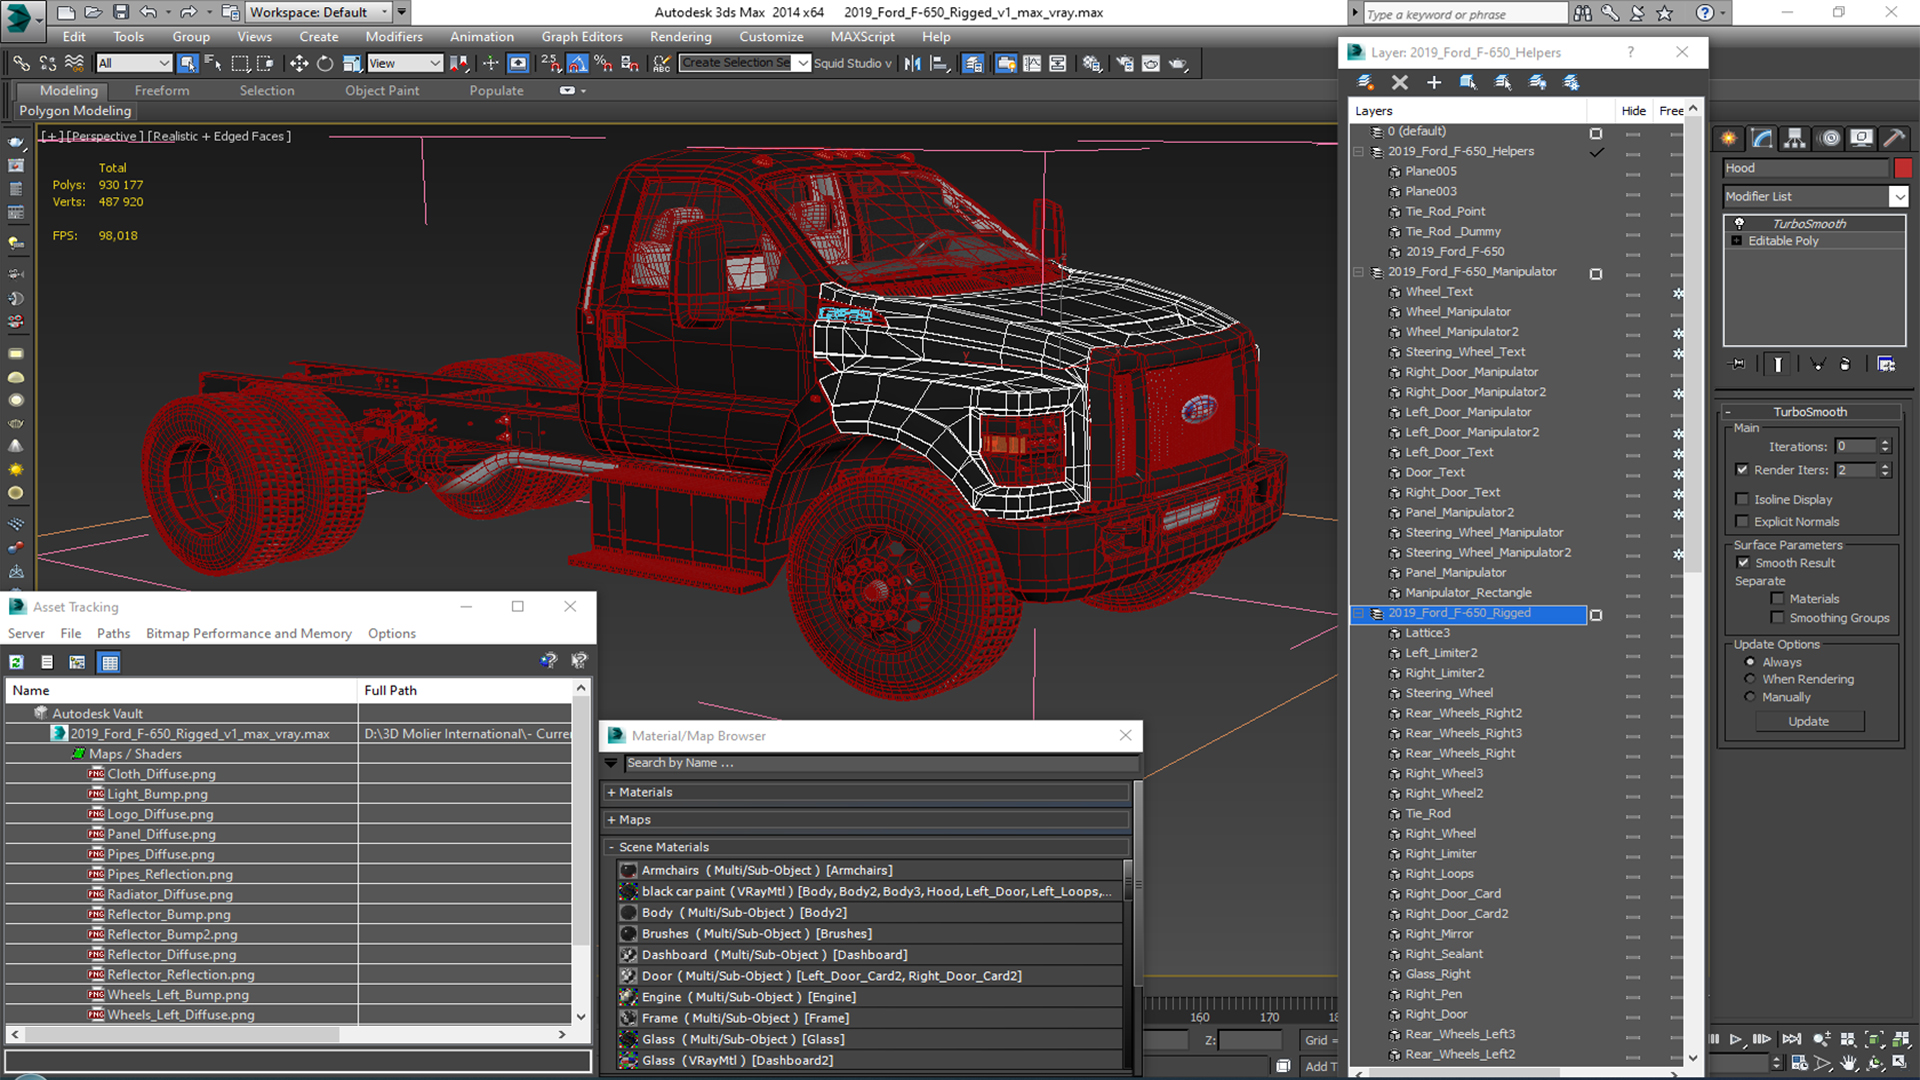Open the View reference coordinate dropdown

(x=405, y=63)
